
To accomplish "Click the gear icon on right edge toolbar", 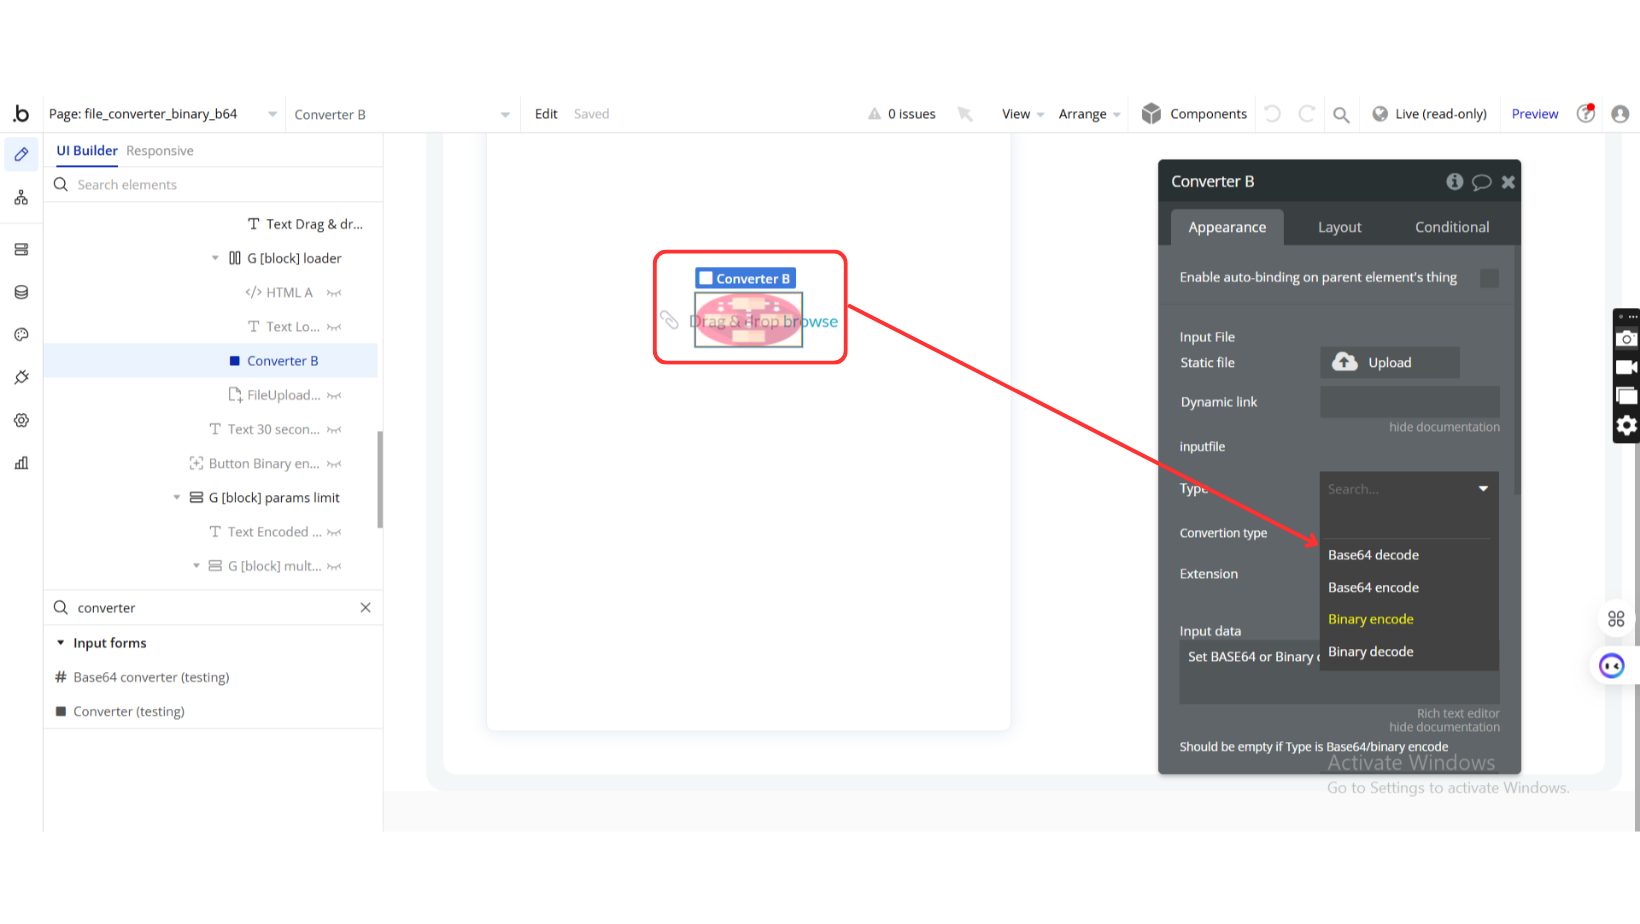I will (1627, 426).
